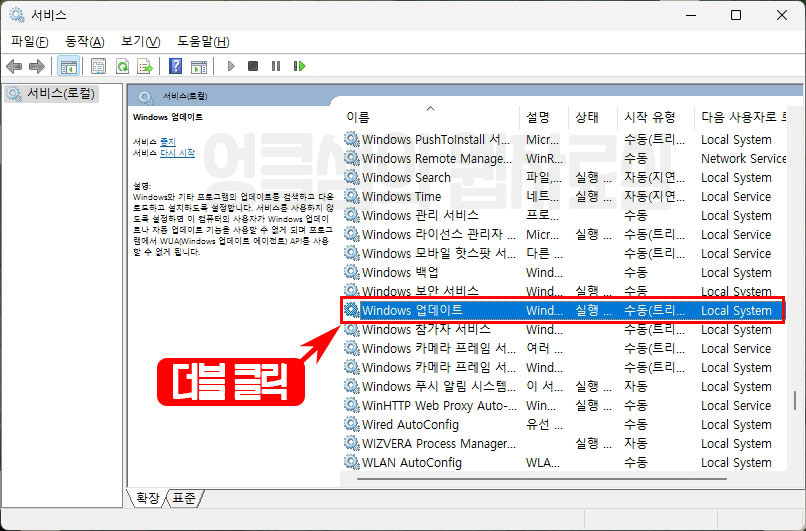Select the Windows 보안 서비스 row
The image size is (806, 531).
[563, 291]
